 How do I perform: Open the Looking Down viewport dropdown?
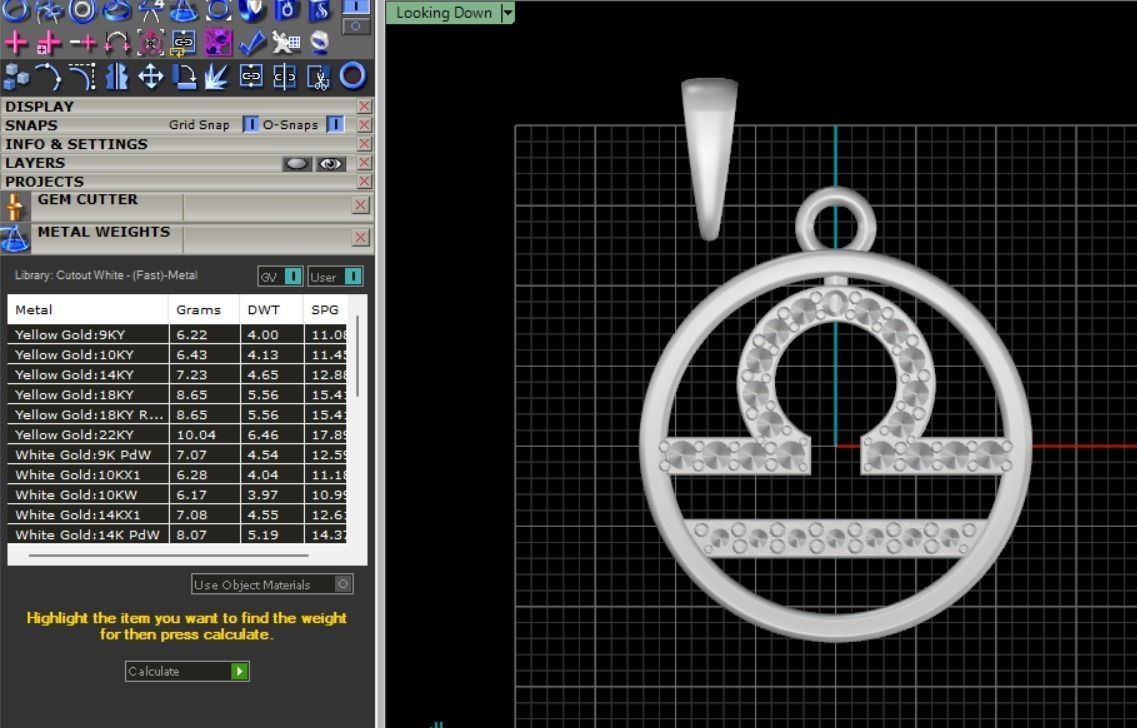tap(508, 12)
